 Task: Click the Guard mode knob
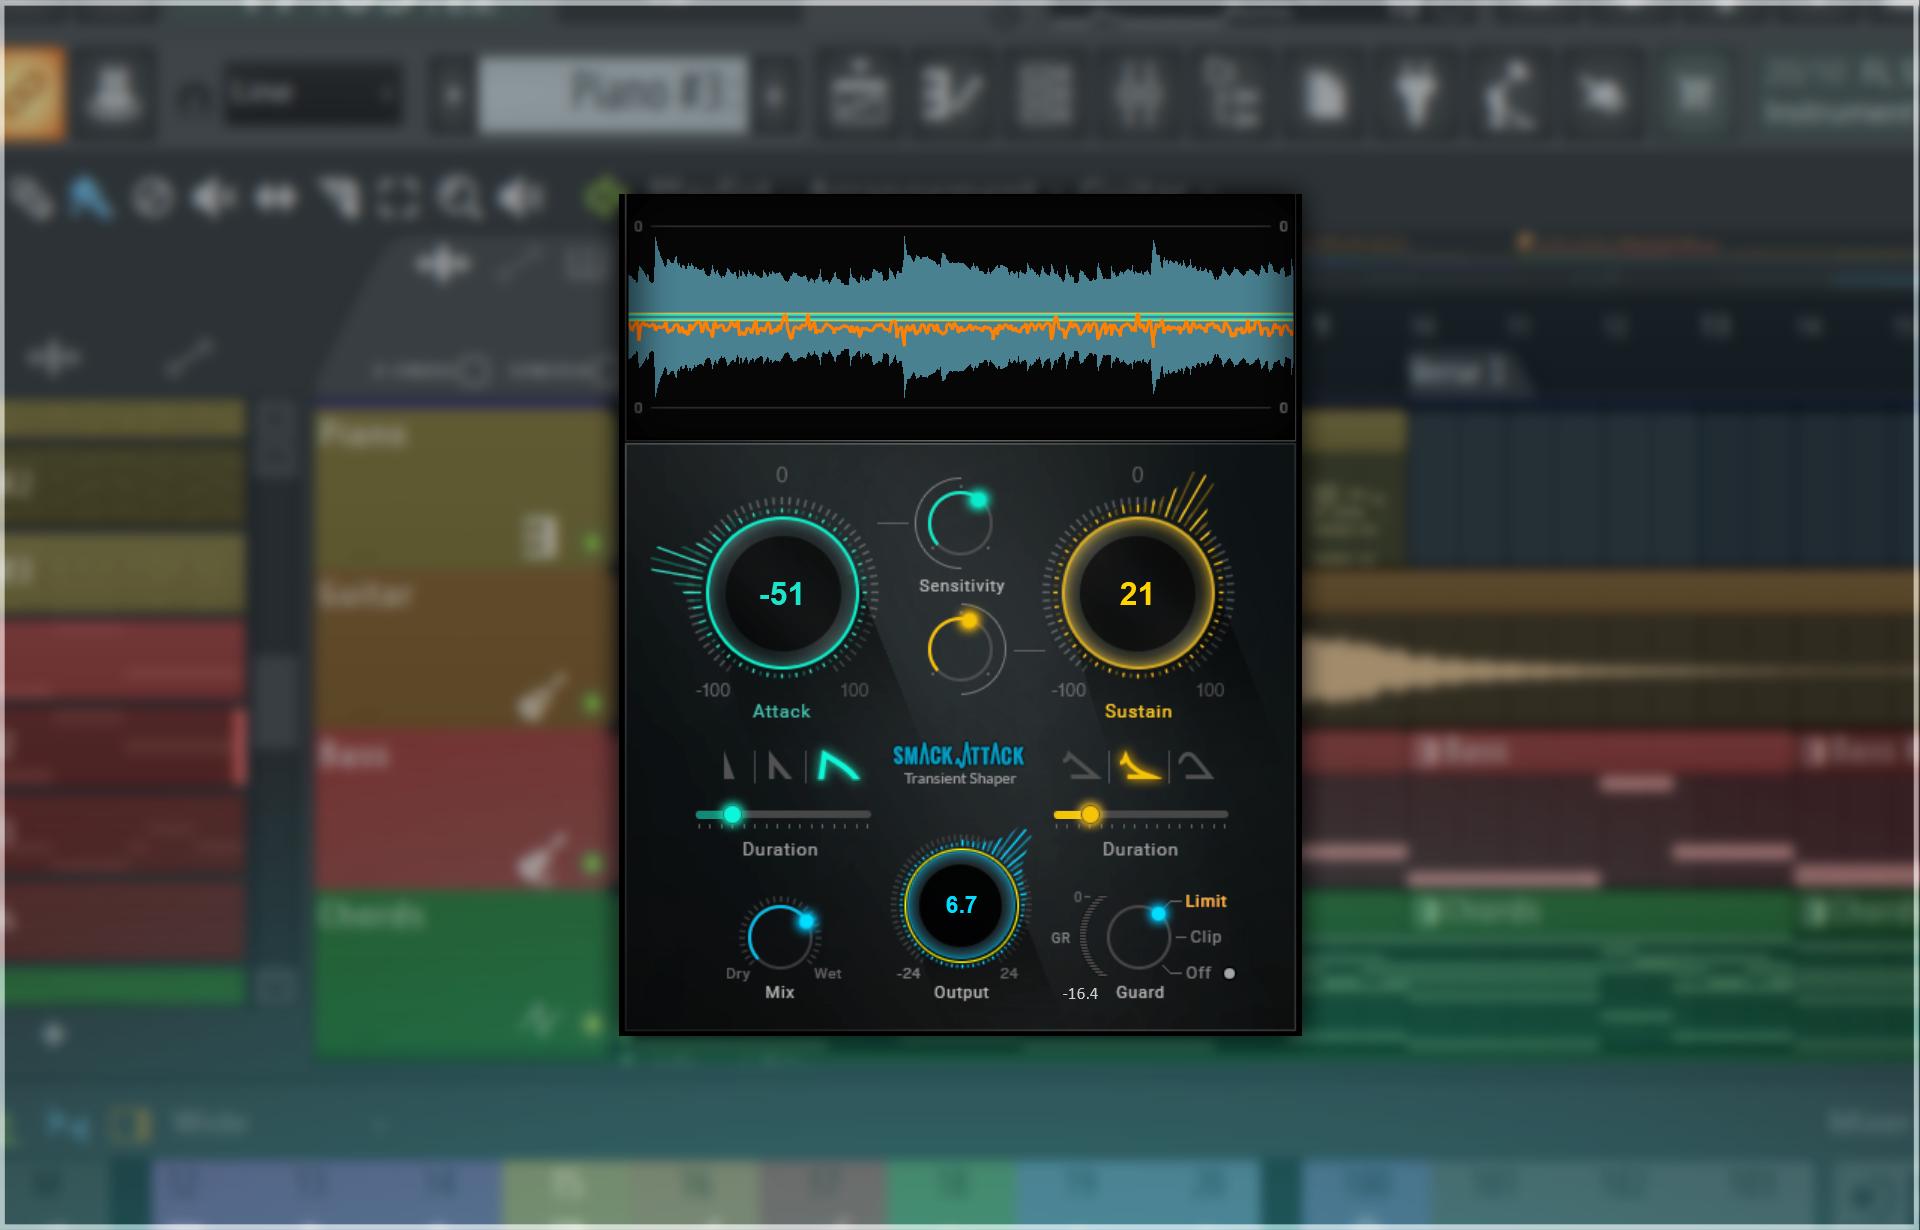coord(1138,937)
